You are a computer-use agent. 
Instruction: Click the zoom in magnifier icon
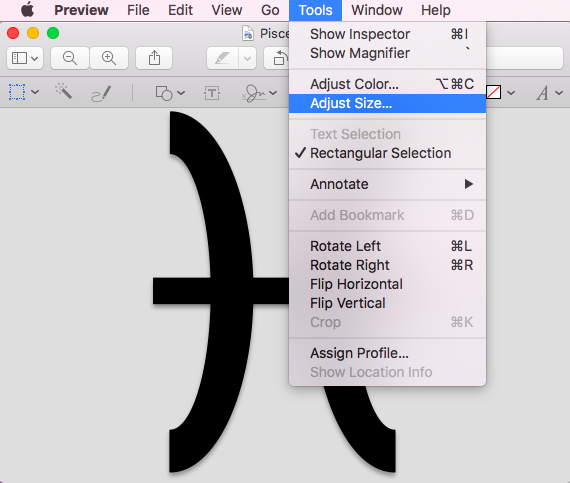[109, 58]
